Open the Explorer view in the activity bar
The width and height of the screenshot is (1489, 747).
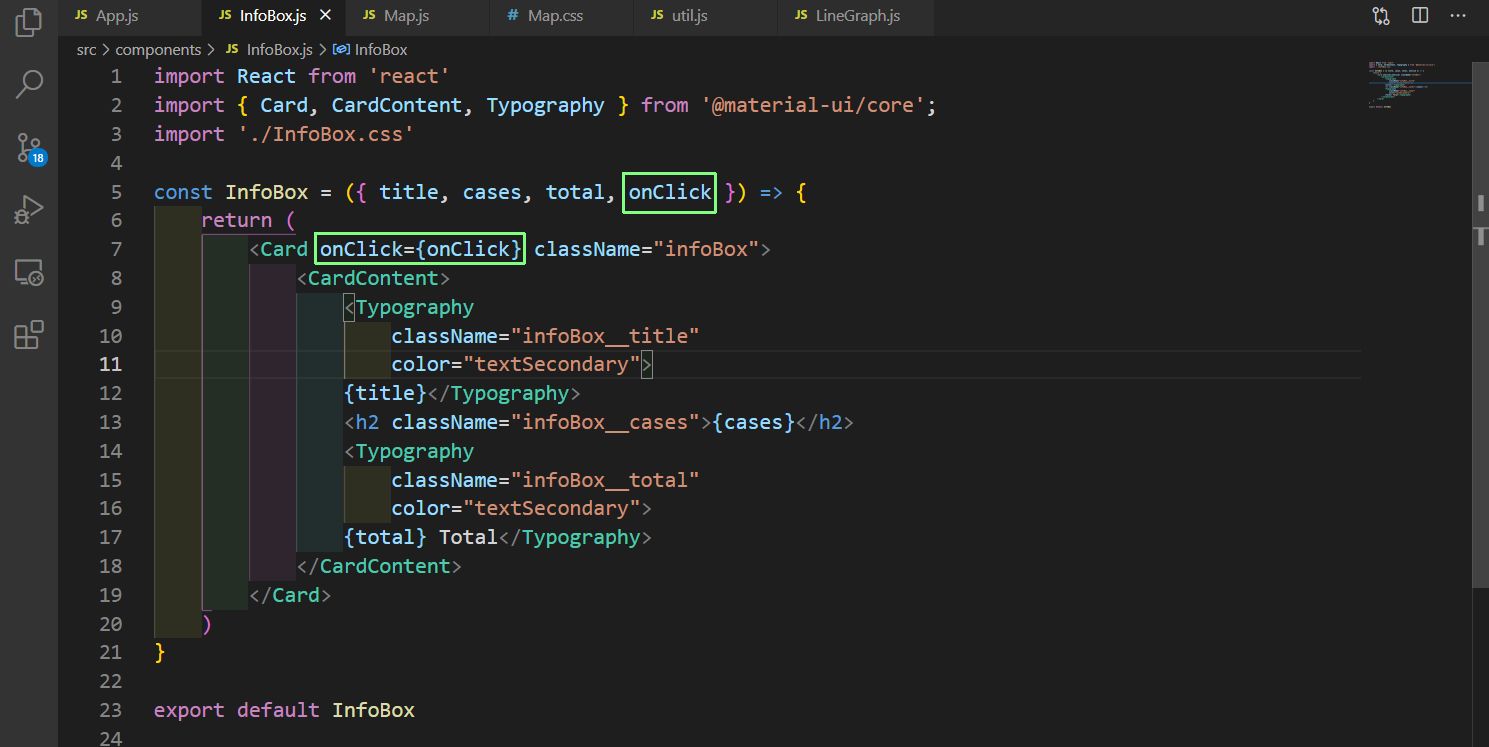click(29, 22)
